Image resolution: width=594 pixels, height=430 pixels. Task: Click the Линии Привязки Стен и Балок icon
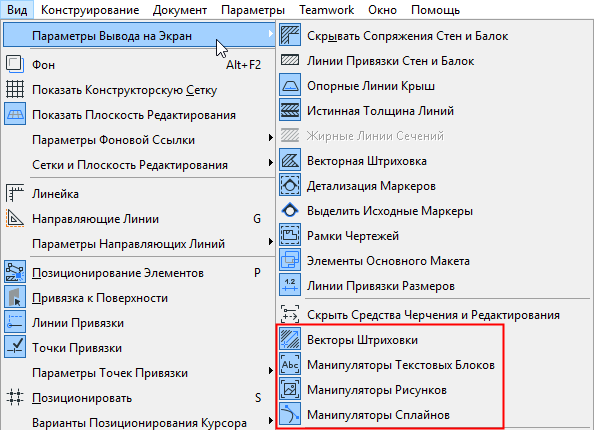click(x=290, y=60)
